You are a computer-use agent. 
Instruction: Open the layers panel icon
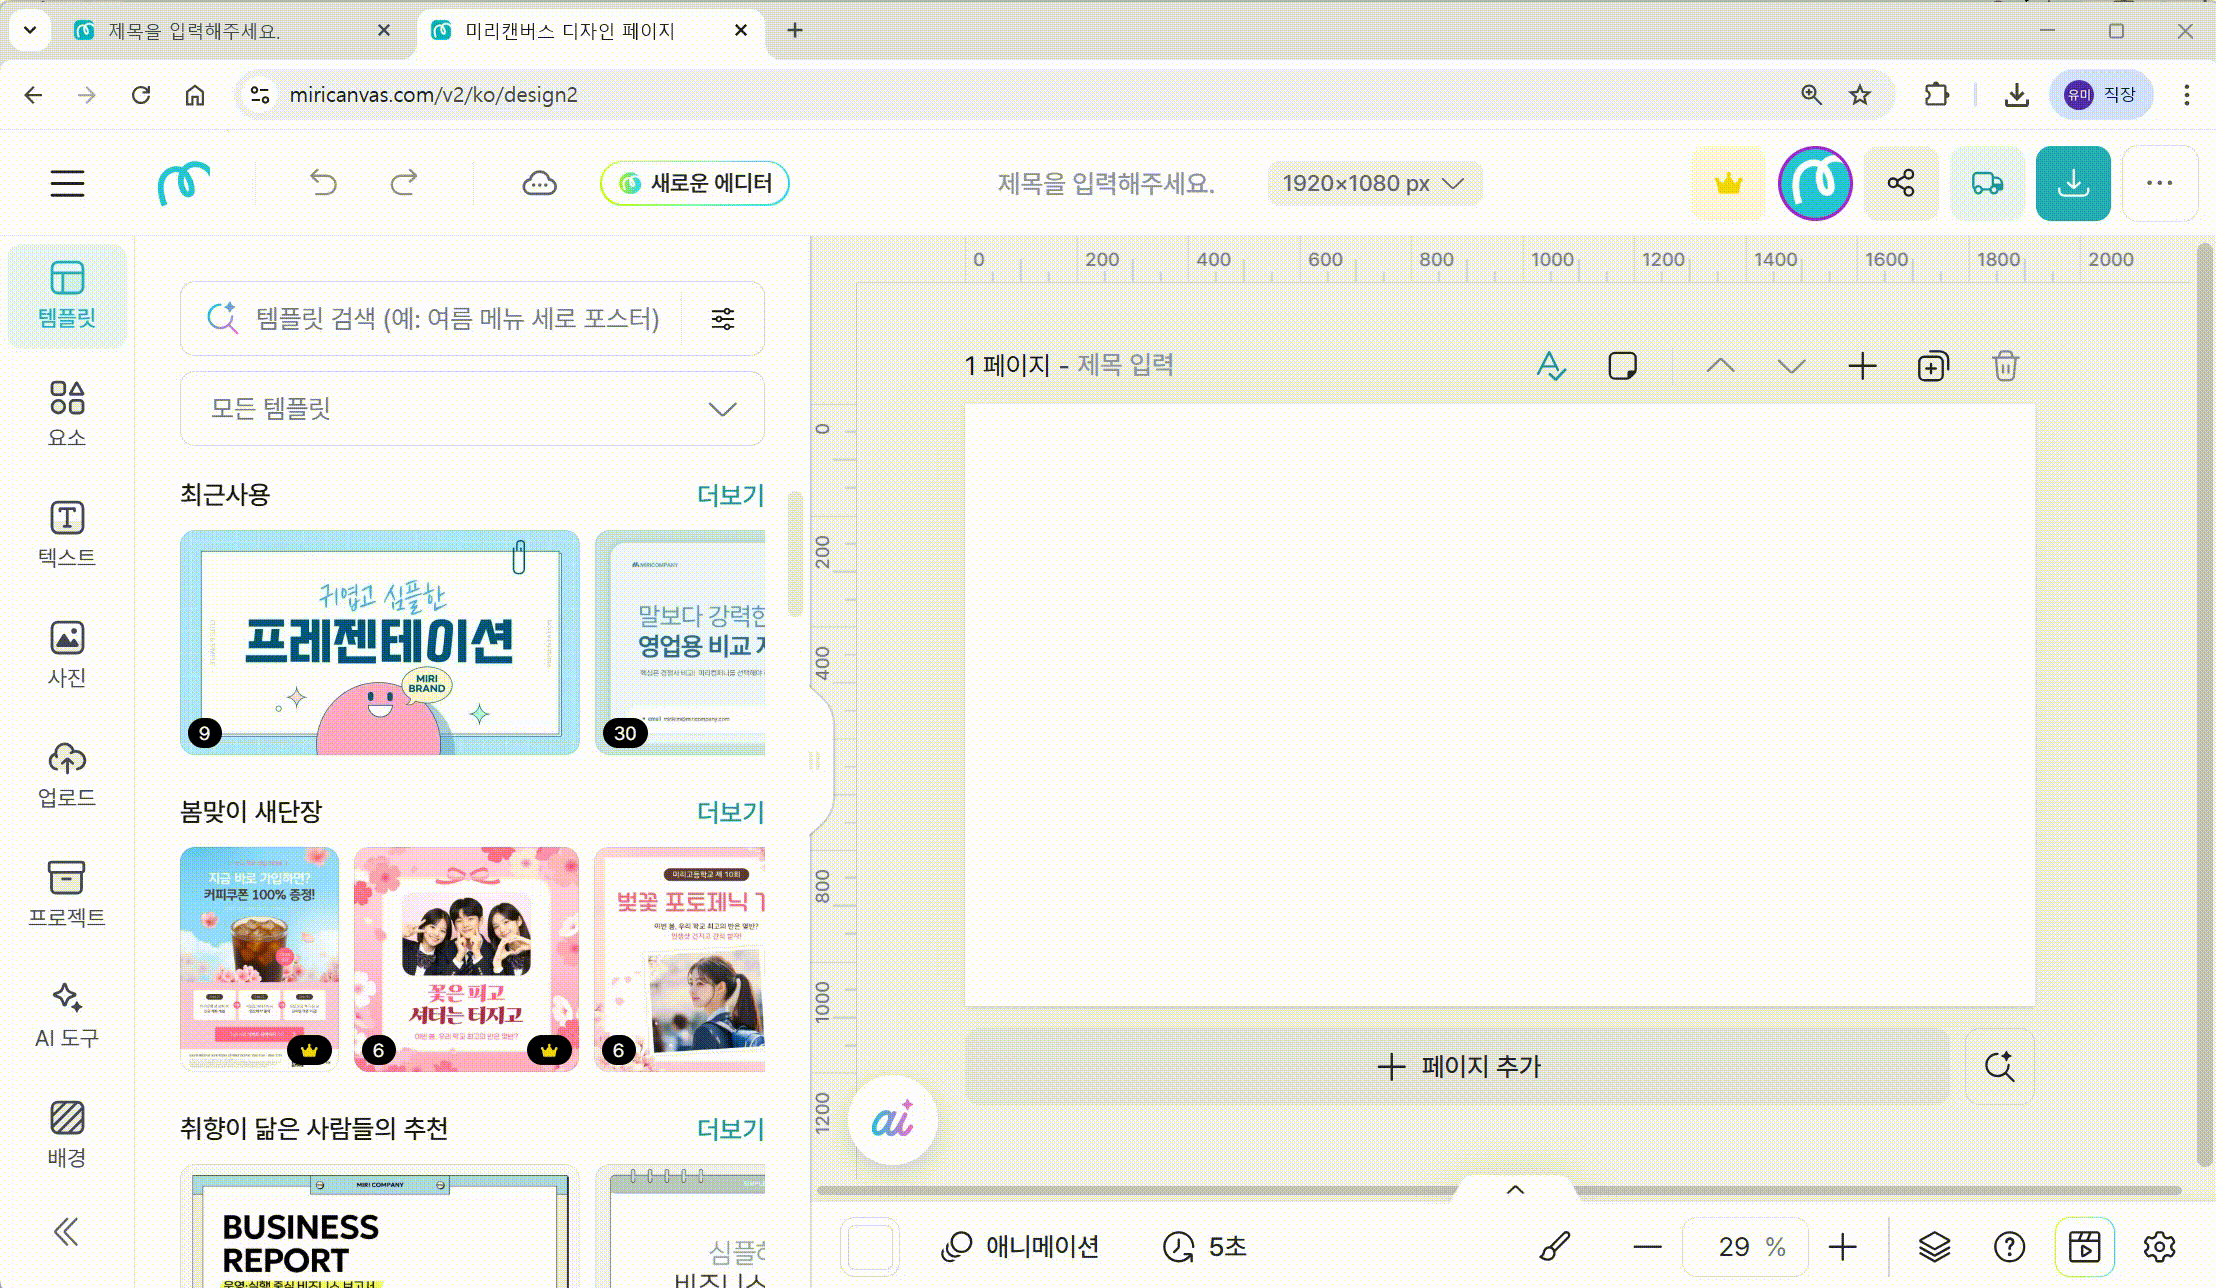[x=1934, y=1246]
